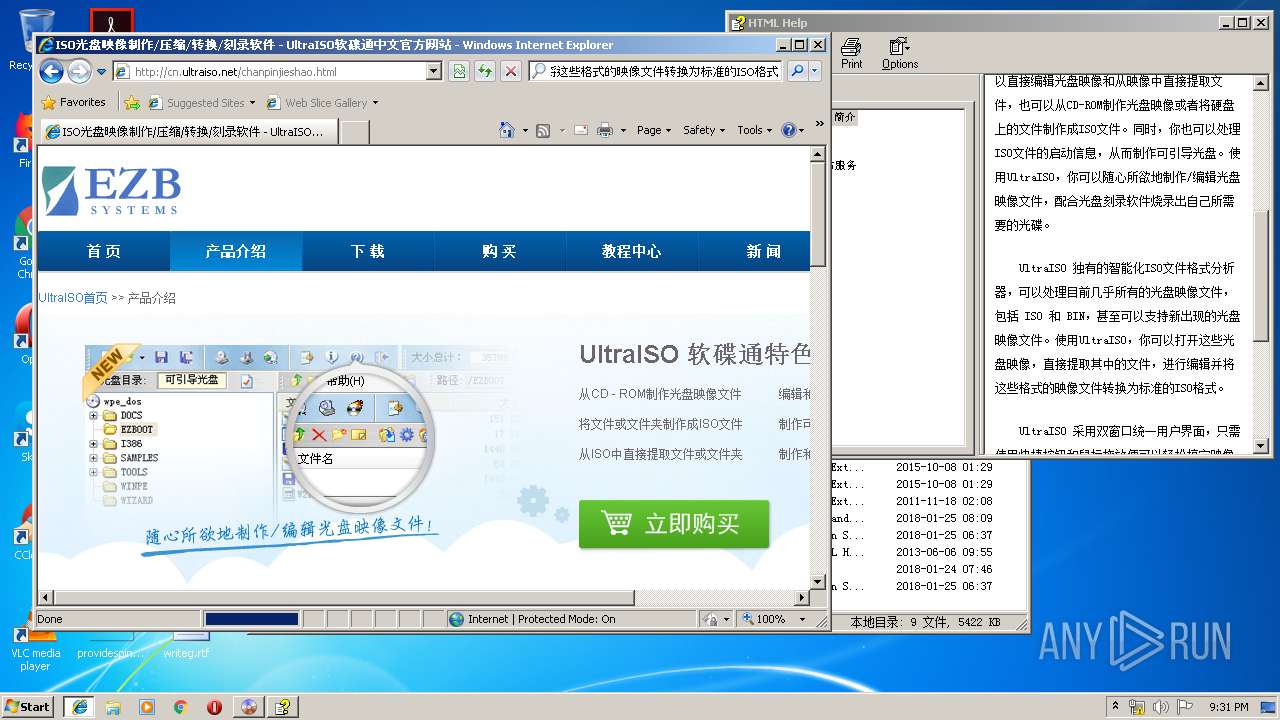This screenshot has height=720, width=1280.
Task: Open the 教程中心 navigation tab
Action: click(632, 251)
